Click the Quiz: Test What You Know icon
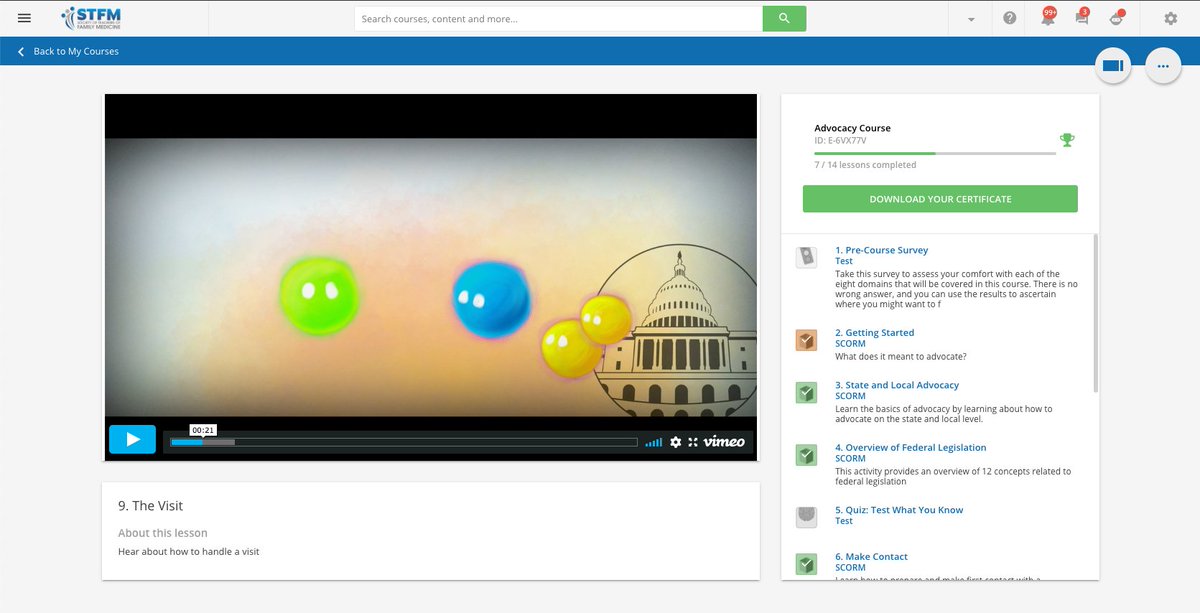 806,517
